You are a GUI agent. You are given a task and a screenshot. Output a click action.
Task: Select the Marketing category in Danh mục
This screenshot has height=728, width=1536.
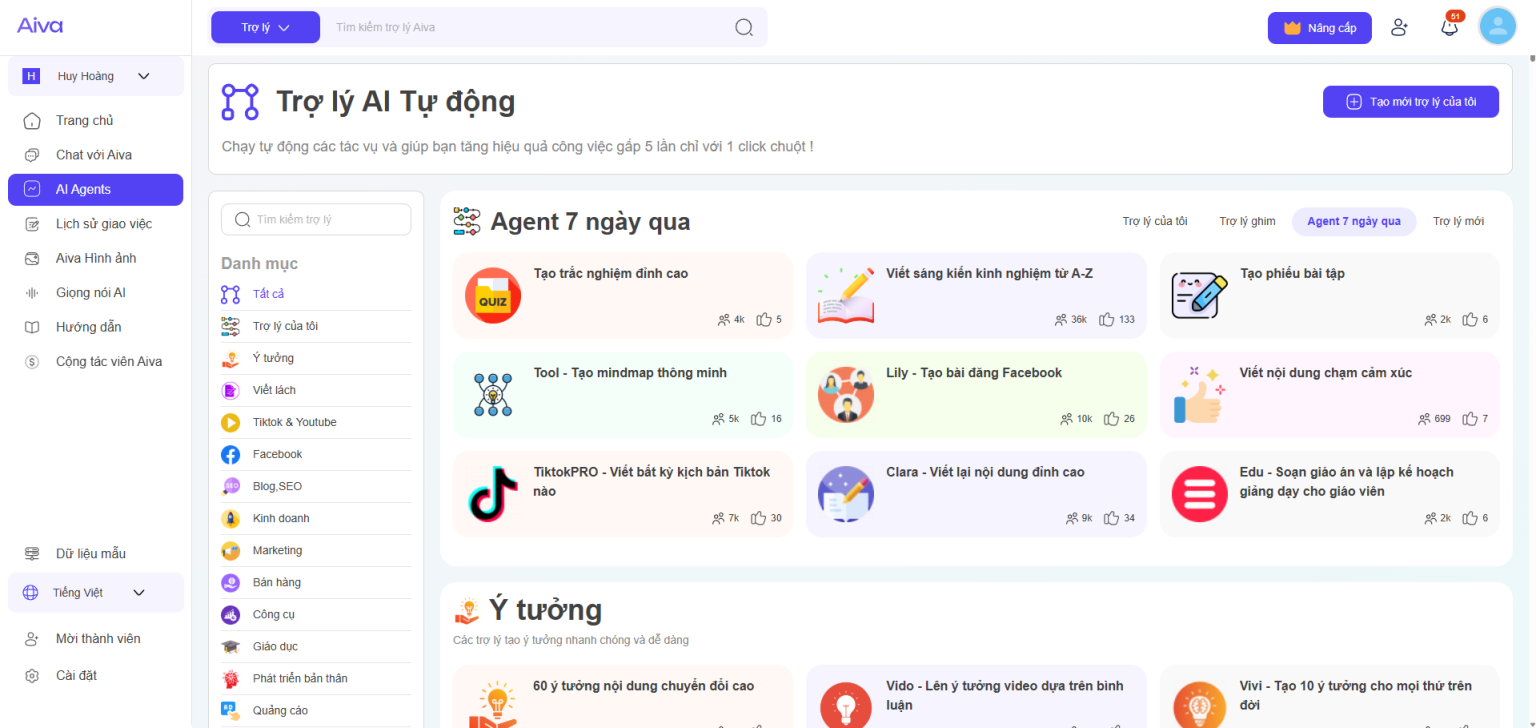(277, 550)
